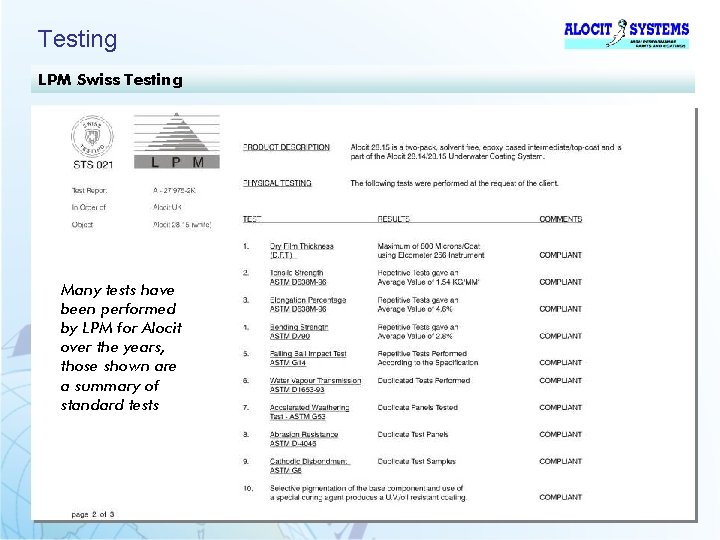Image resolution: width=720 pixels, height=540 pixels.
Task: Click the "In Order of" label
Action: click(88, 208)
